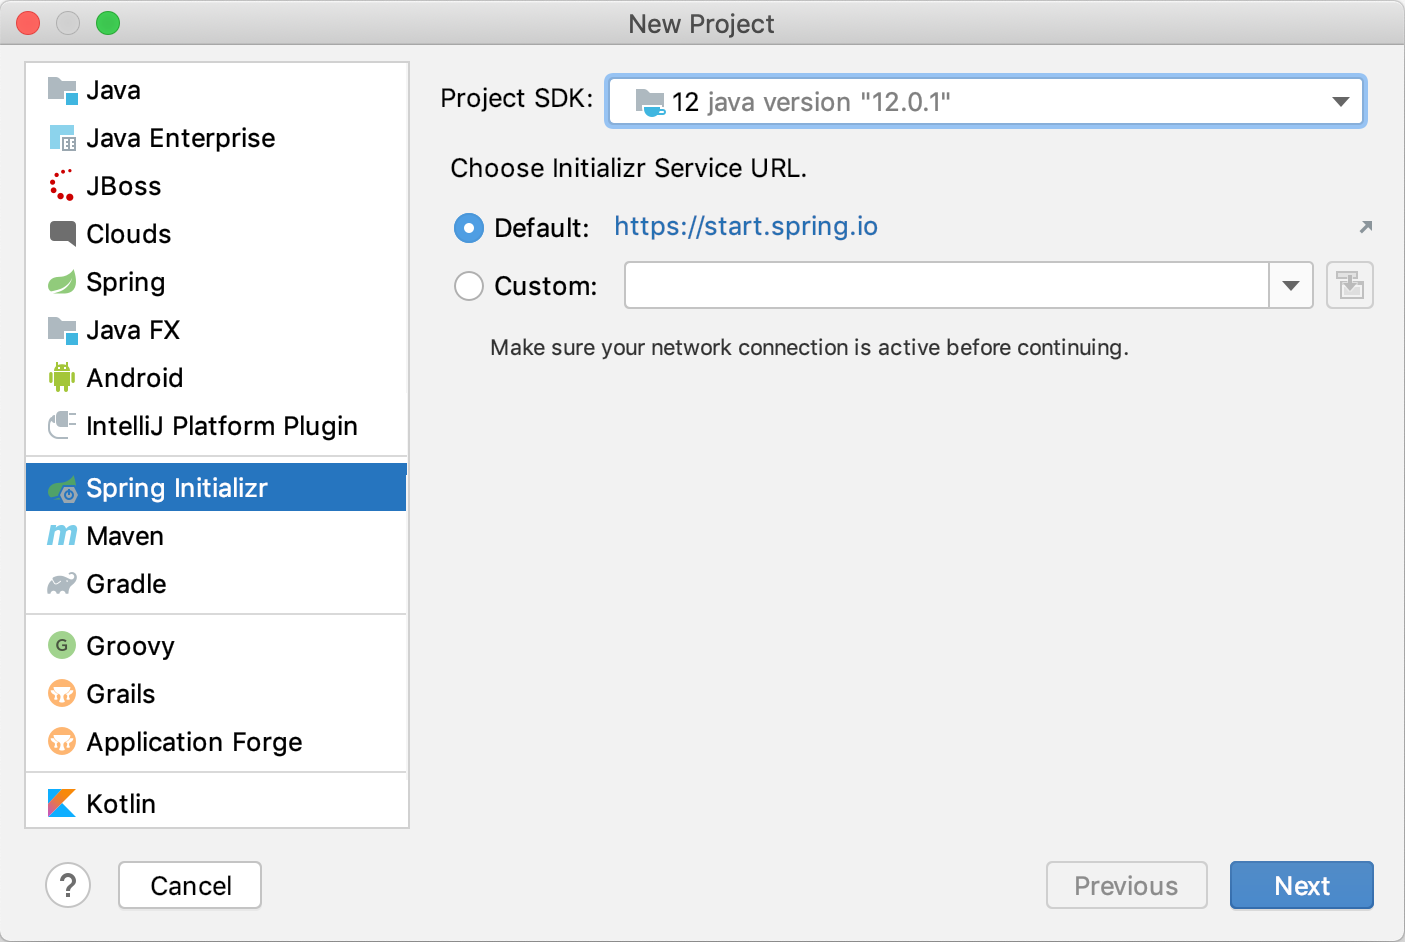Screen dimensions: 1405x942
Task: Expand the Custom URL history dropdown
Action: 1291,285
